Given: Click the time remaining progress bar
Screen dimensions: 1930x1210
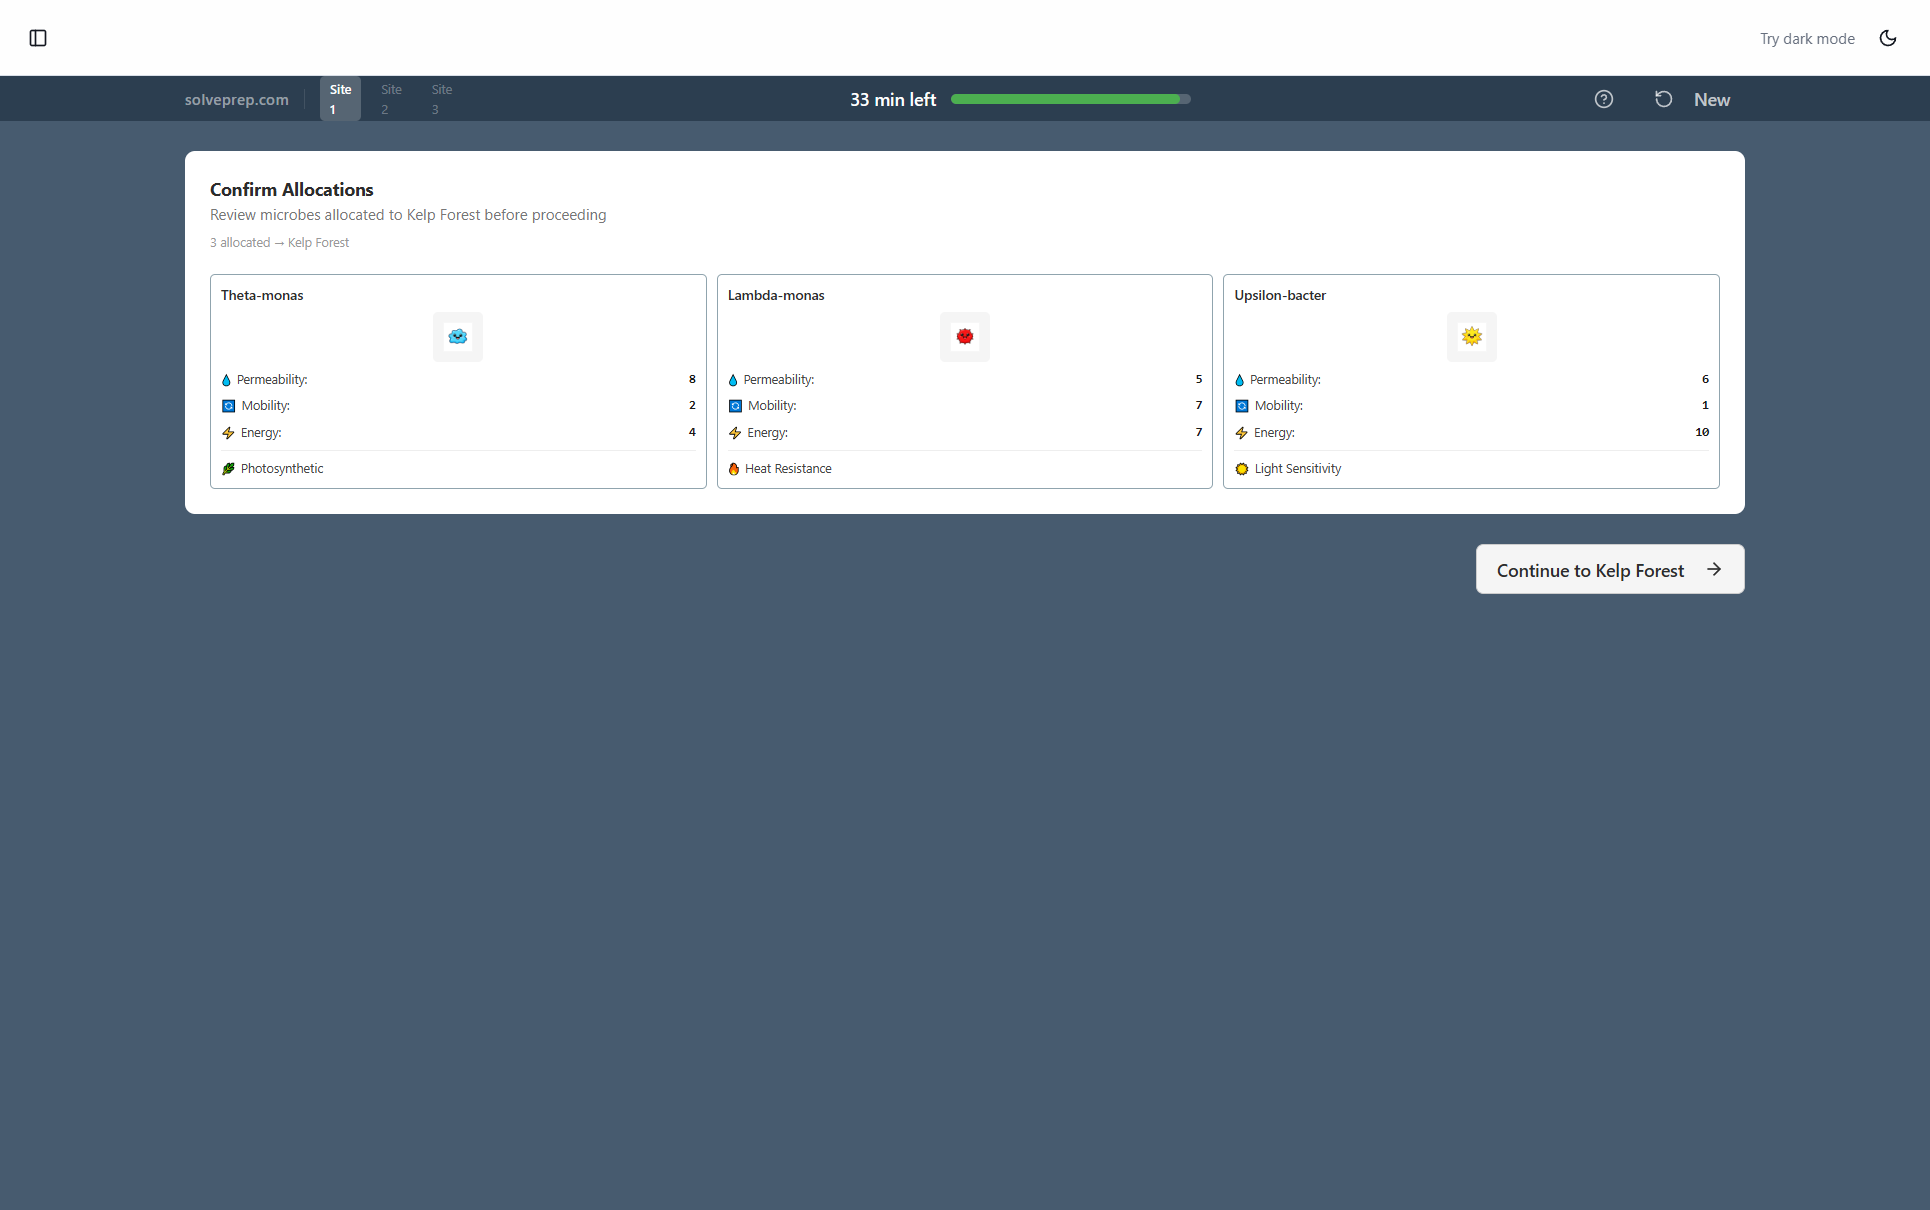Looking at the screenshot, I should pos(1070,99).
